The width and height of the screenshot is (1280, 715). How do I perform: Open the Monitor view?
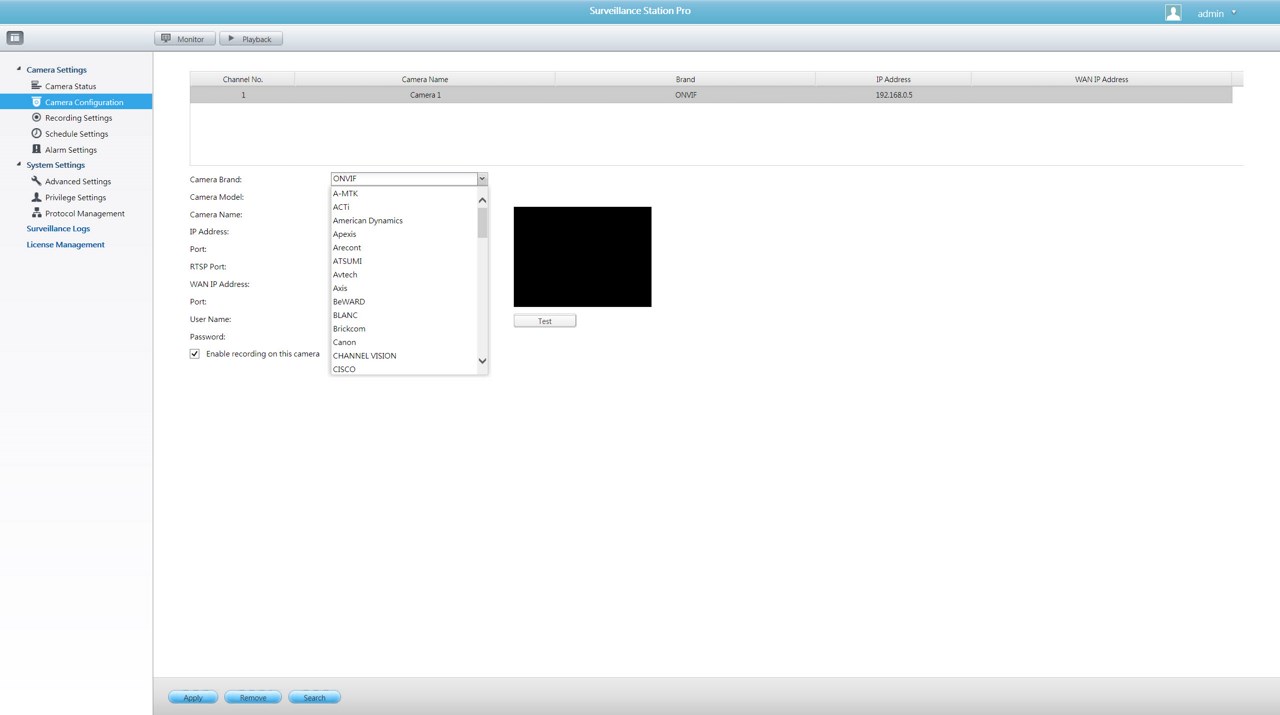184,39
